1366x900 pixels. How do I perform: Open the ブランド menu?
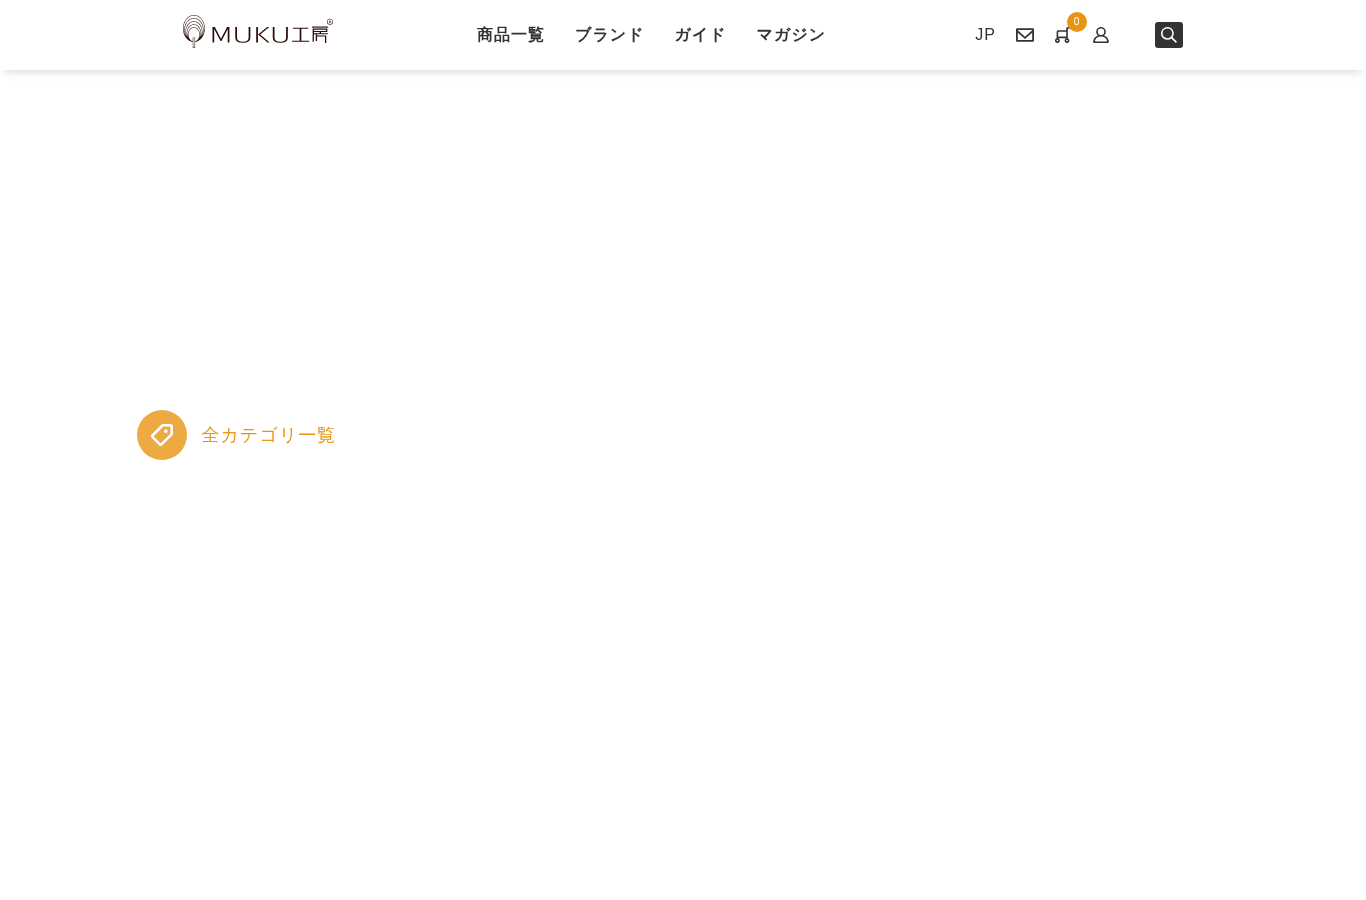[x=609, y=35]
